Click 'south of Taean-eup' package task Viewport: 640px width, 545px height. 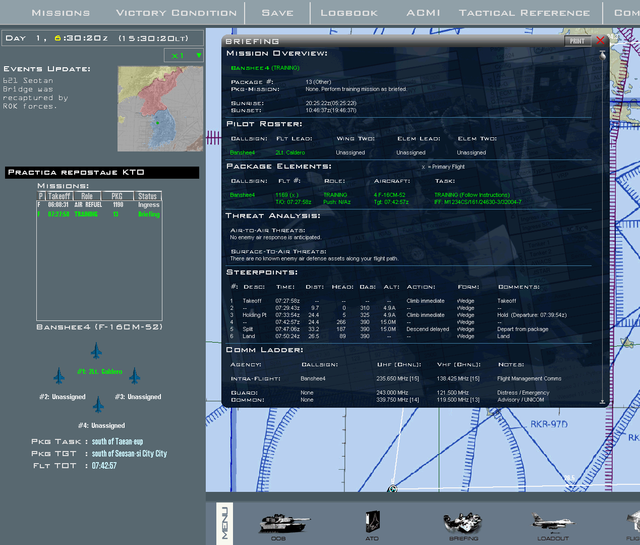pos(118,442)
